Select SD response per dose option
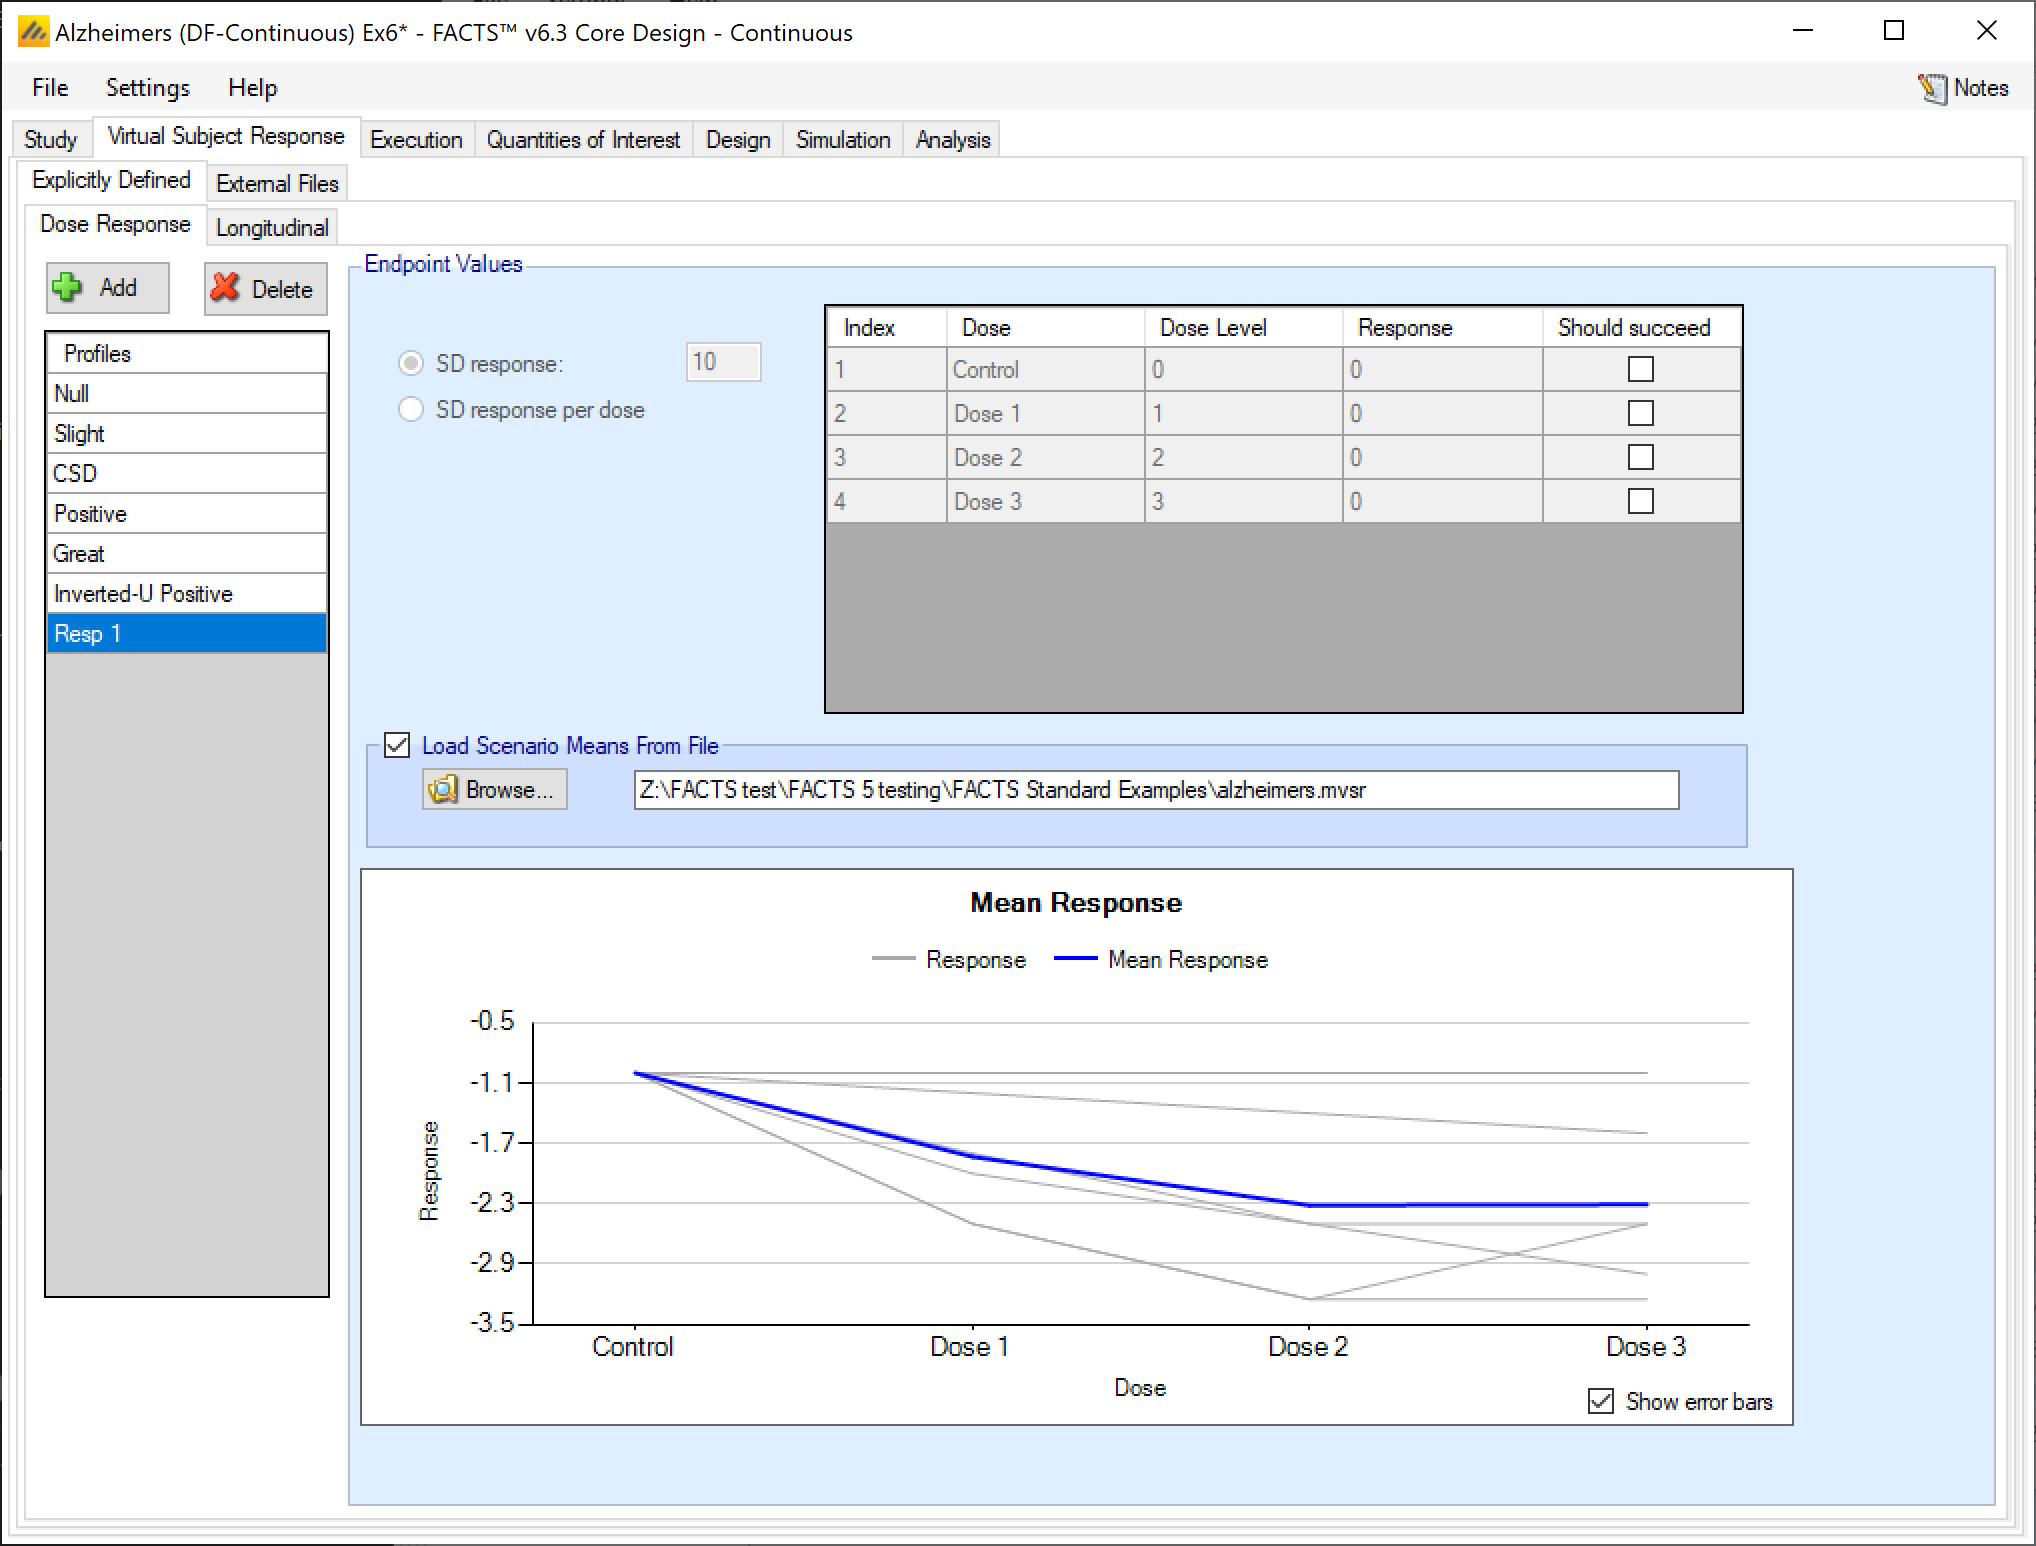2036x1546 pixels. 411,410
